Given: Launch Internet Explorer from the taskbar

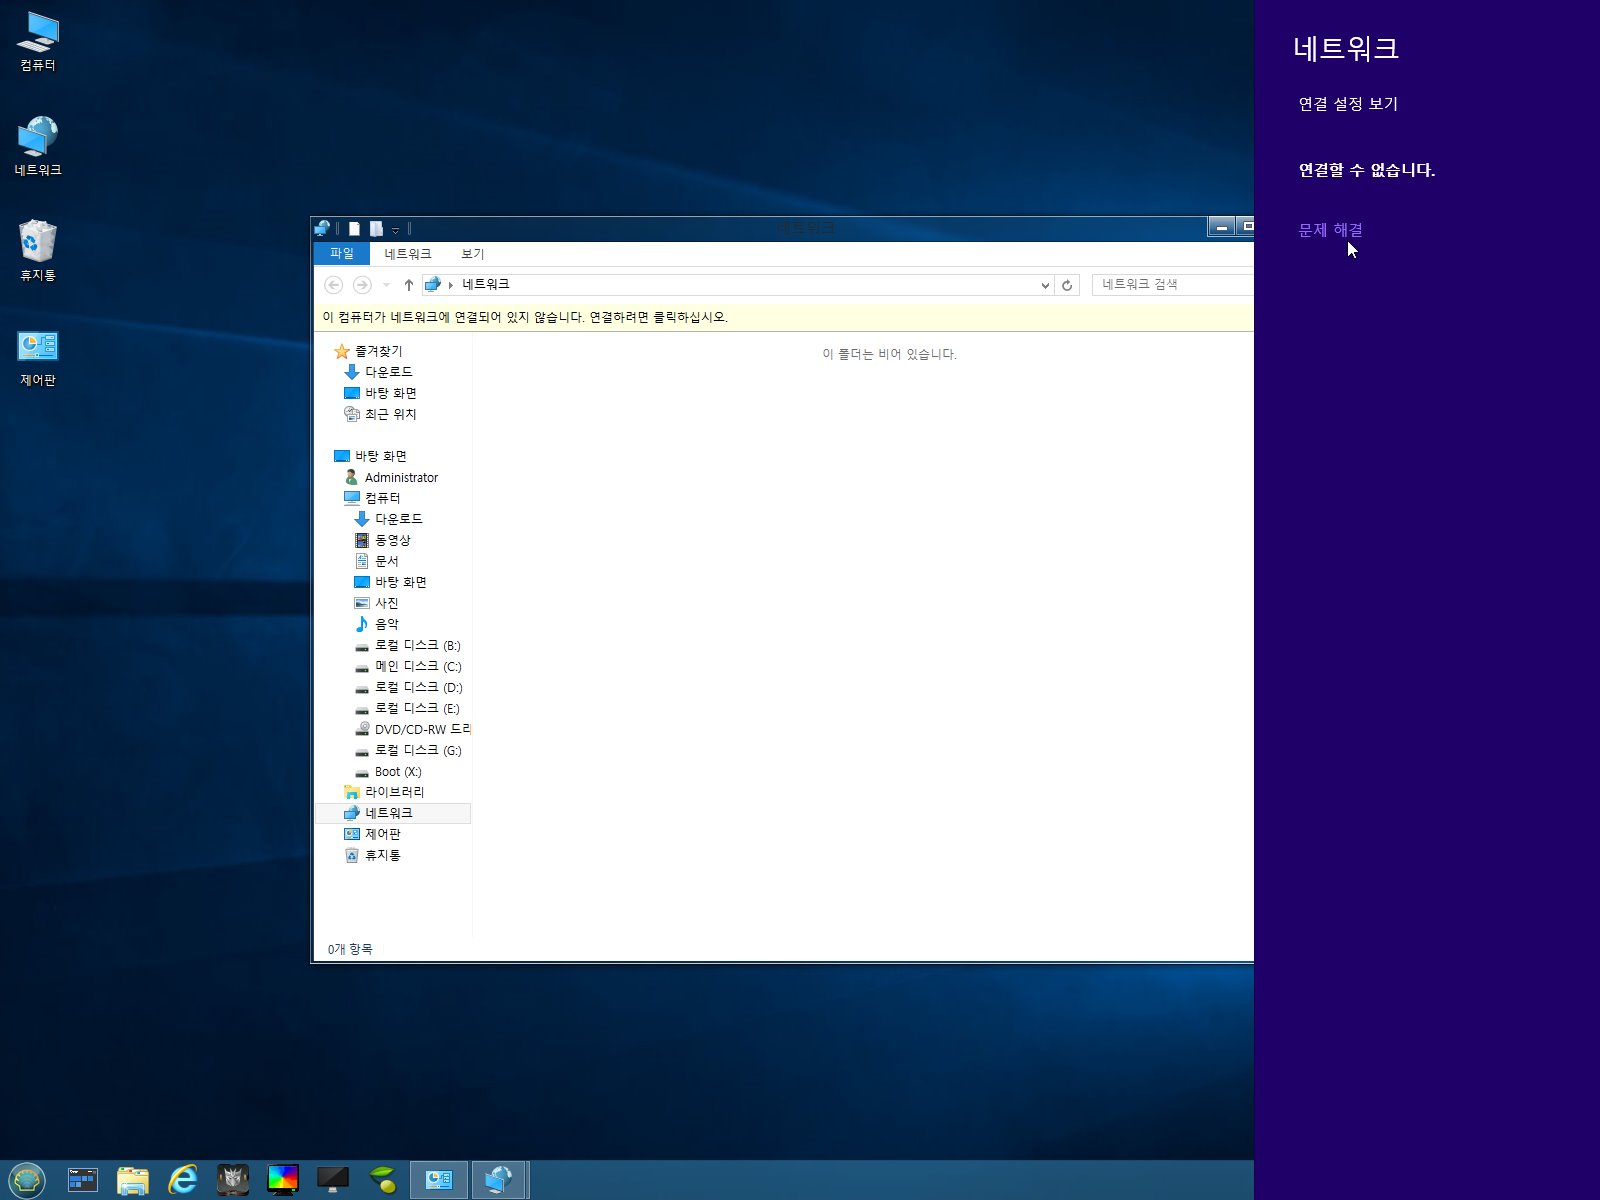Looking at the screenshot, I should pos(182,1180).
